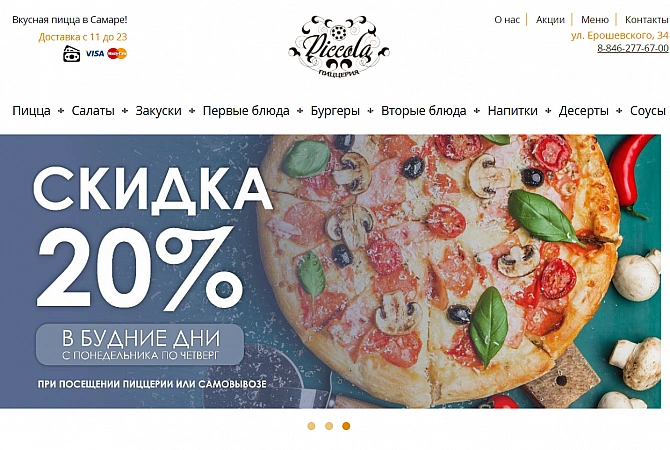Open the Акции link
The height and width of the screenshot is (450, 670).
click(550, 20)
